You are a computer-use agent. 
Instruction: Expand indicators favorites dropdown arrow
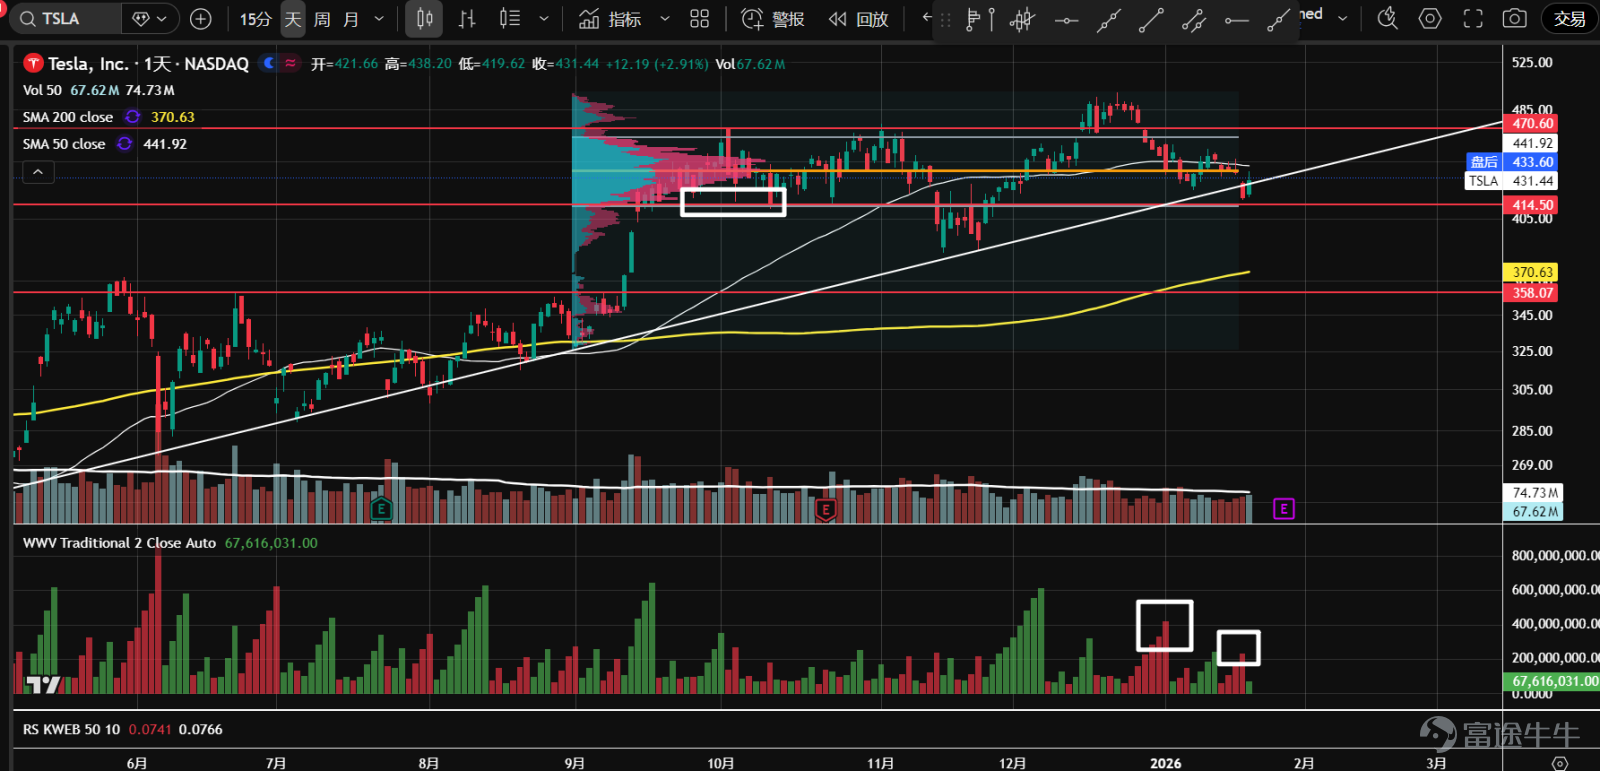tap(665, 19)
